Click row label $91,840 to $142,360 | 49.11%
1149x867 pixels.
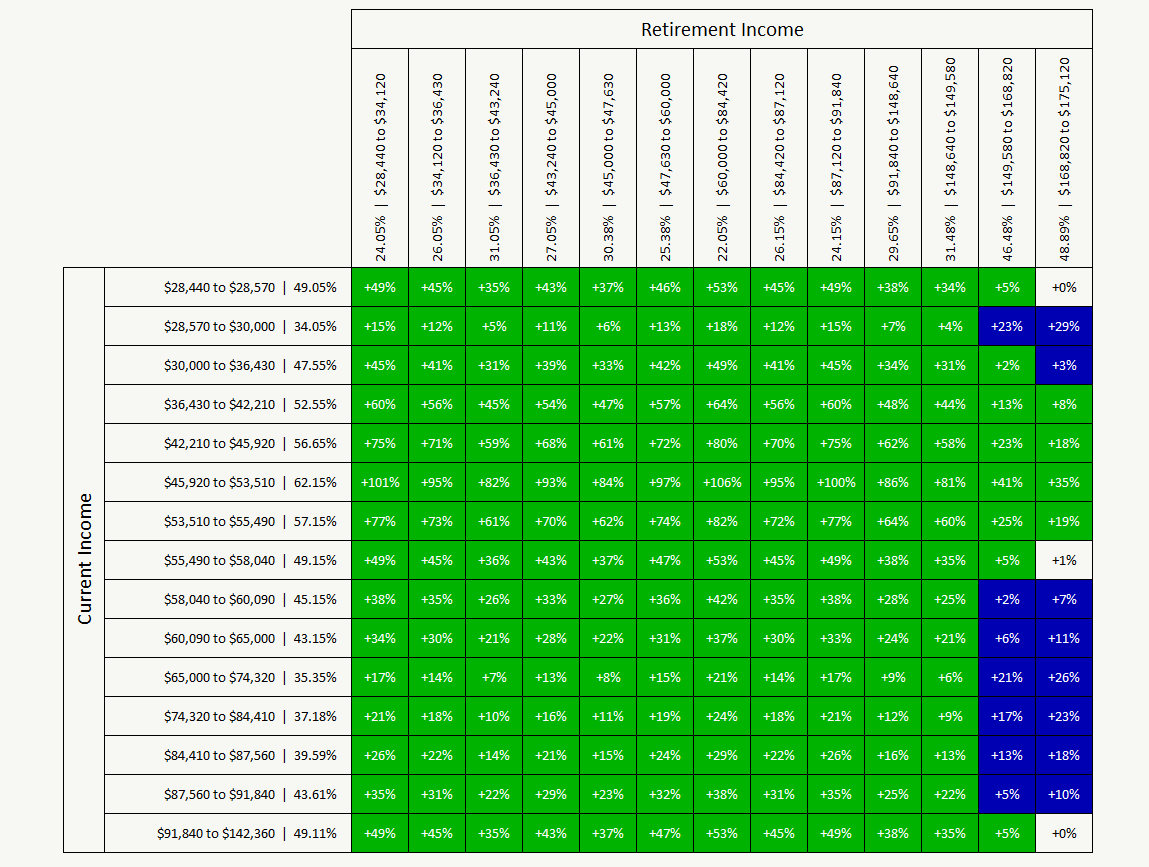pos(228,833)
